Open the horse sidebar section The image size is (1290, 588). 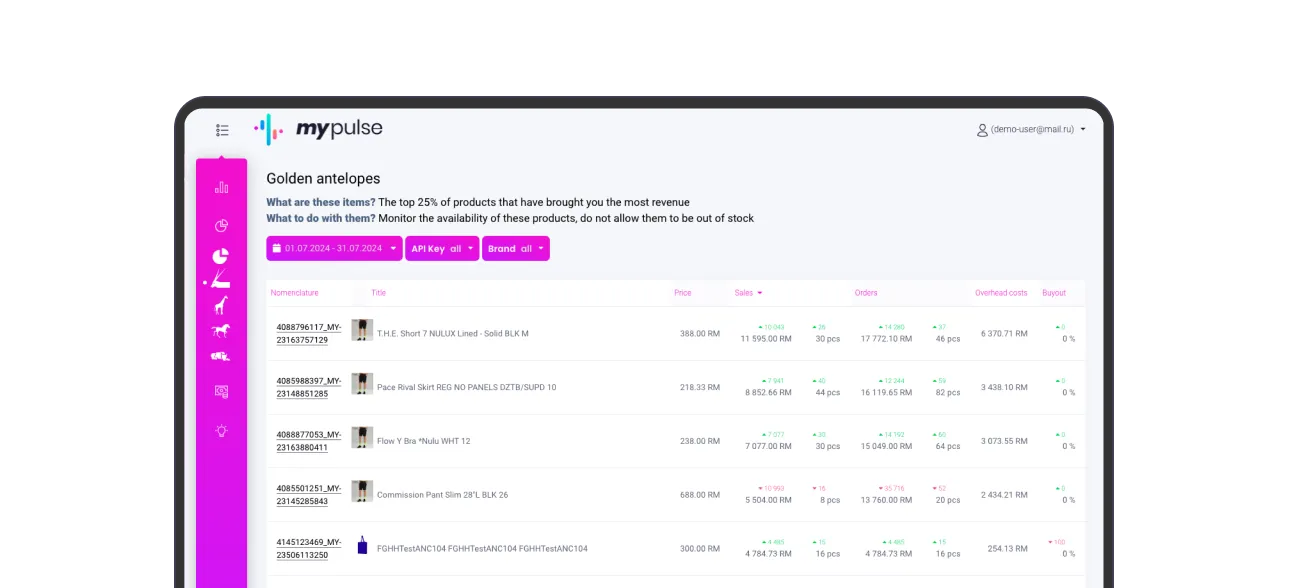221,331
